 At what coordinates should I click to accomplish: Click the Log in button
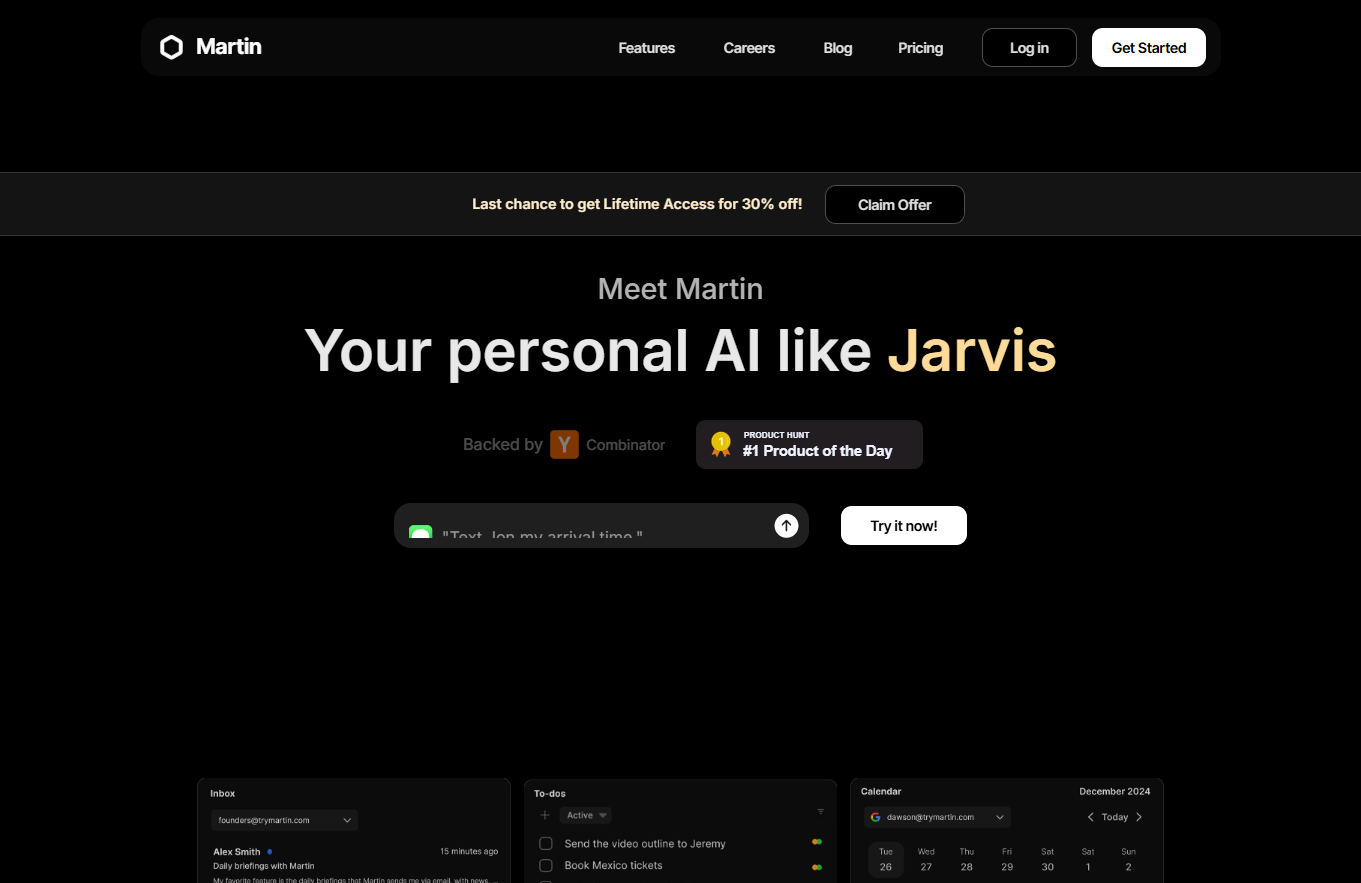[x=1029, y=48]
